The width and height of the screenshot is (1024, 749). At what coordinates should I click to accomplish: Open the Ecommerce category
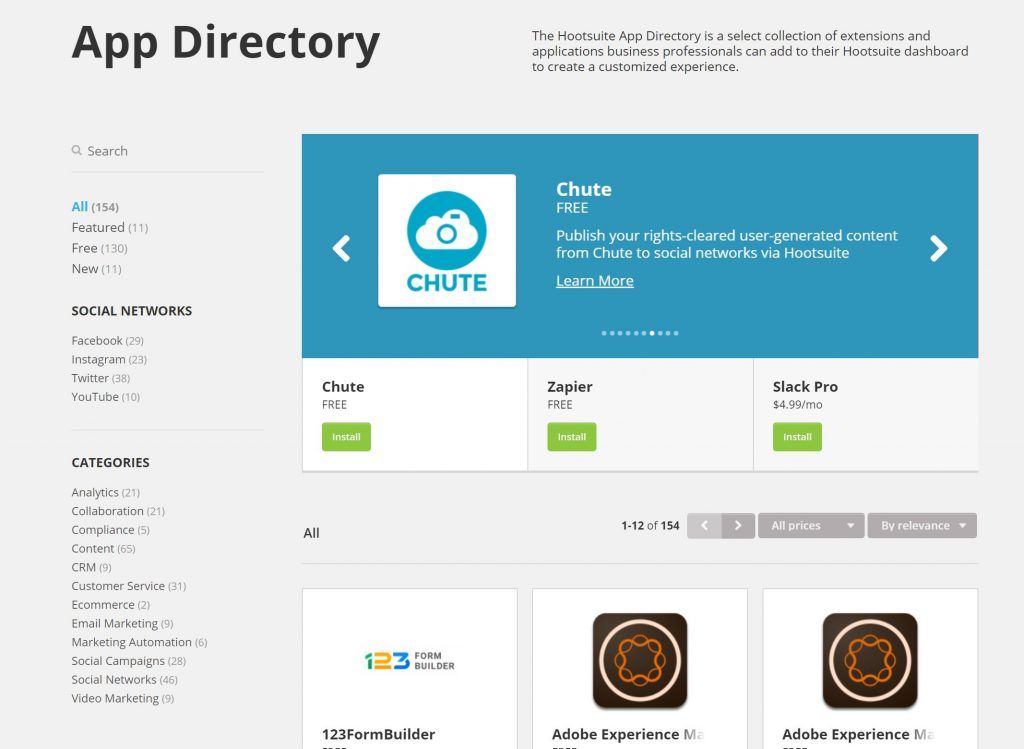[110, 605]
